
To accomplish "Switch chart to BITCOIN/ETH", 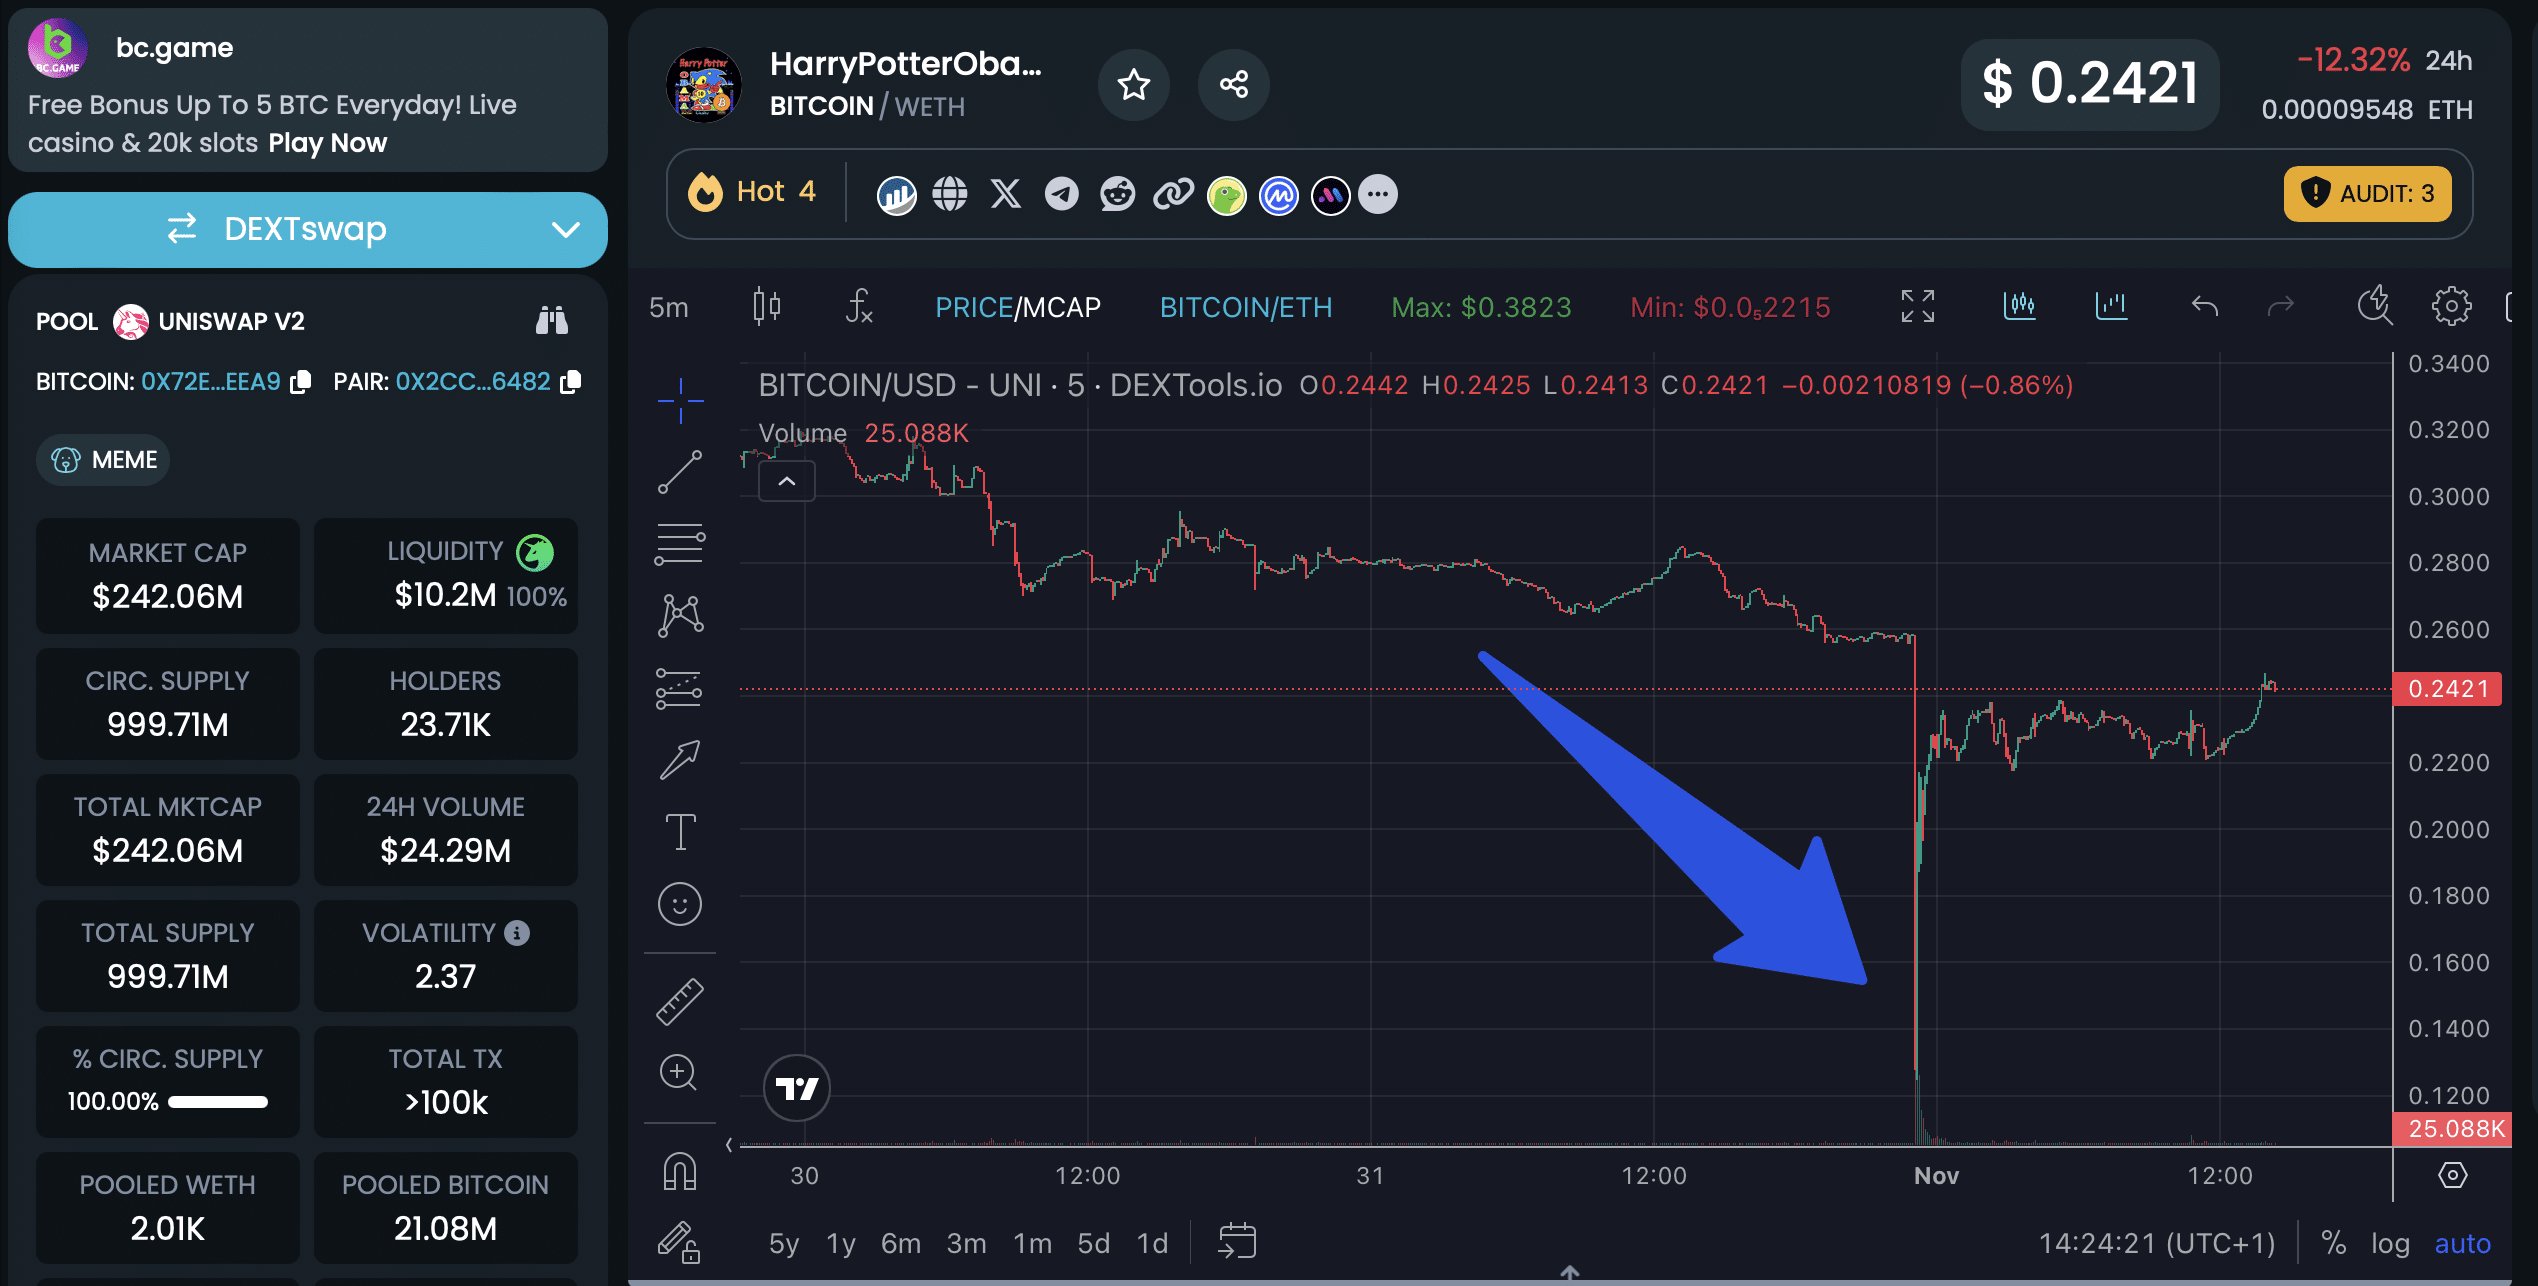I will (1246, 308).
